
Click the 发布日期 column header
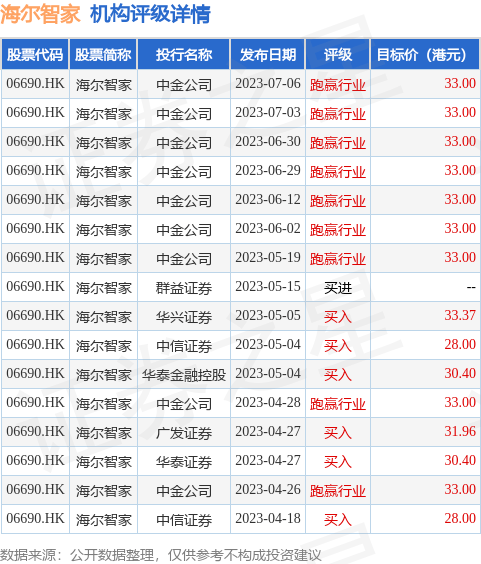coord(268,54)
